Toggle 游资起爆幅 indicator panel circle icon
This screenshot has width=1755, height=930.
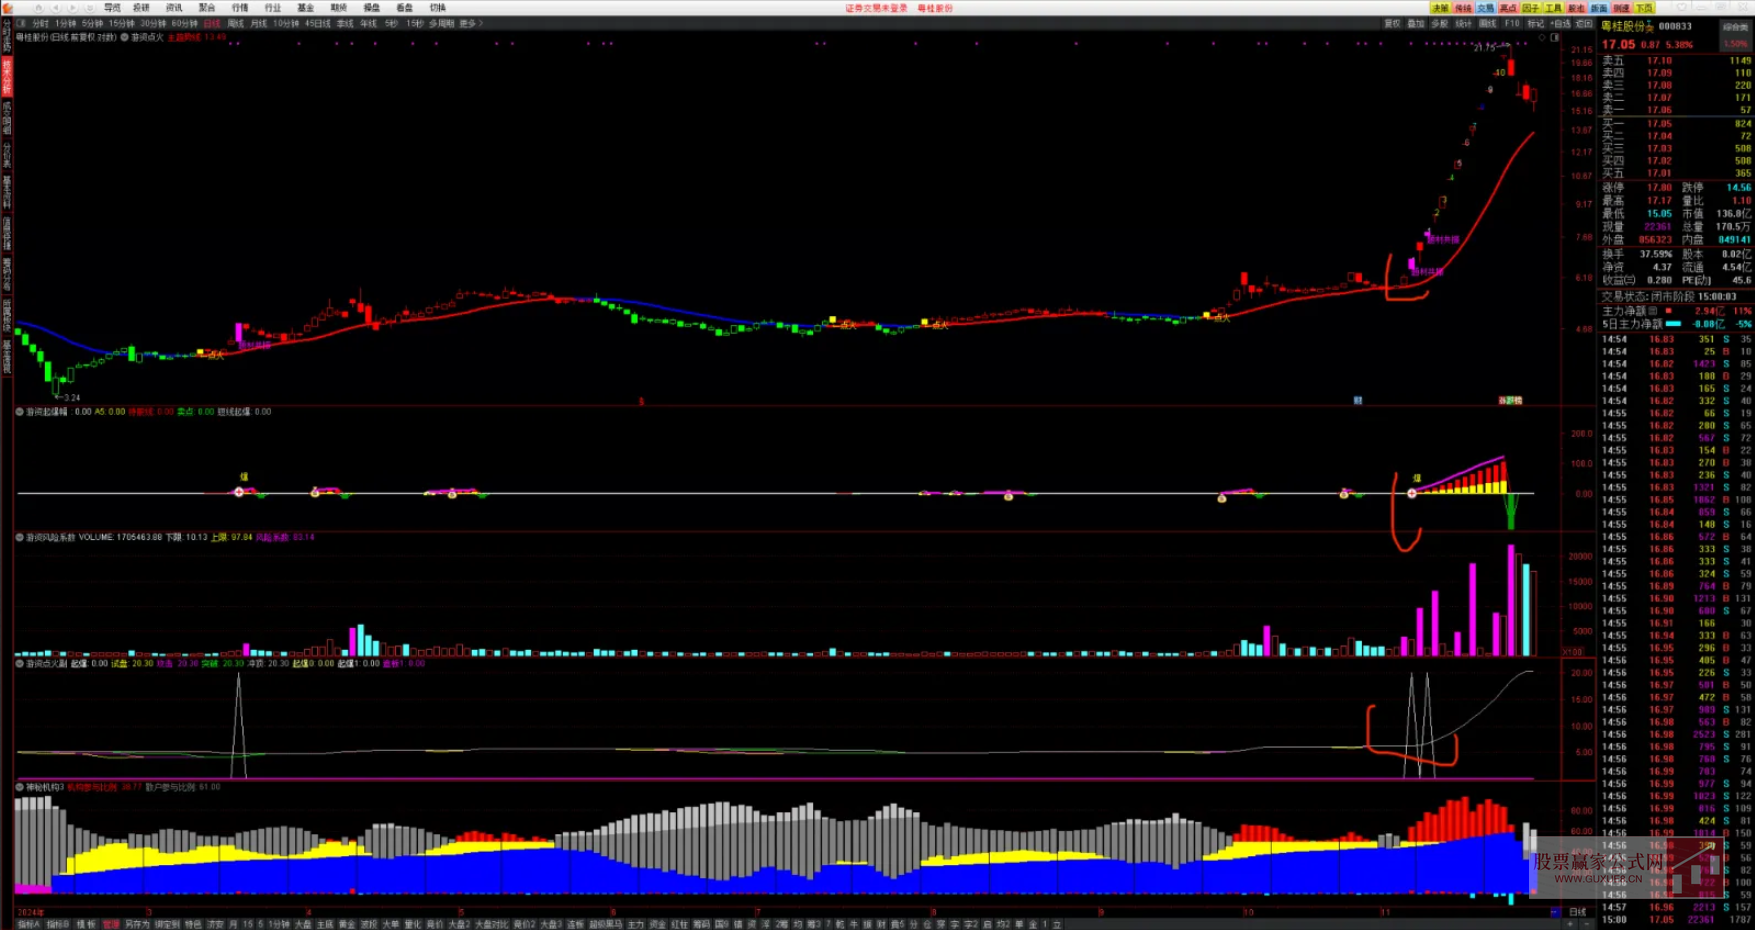coord(20,412)
